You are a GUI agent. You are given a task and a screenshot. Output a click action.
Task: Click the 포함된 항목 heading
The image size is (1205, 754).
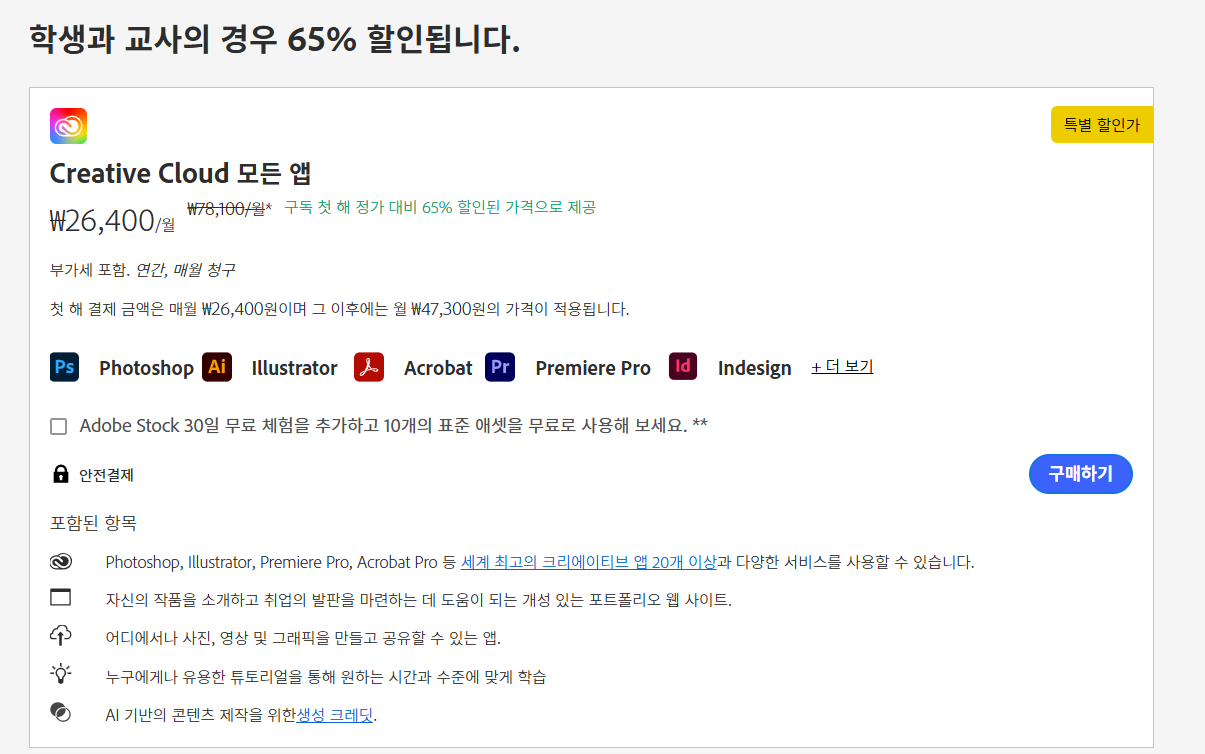(93, 523)
